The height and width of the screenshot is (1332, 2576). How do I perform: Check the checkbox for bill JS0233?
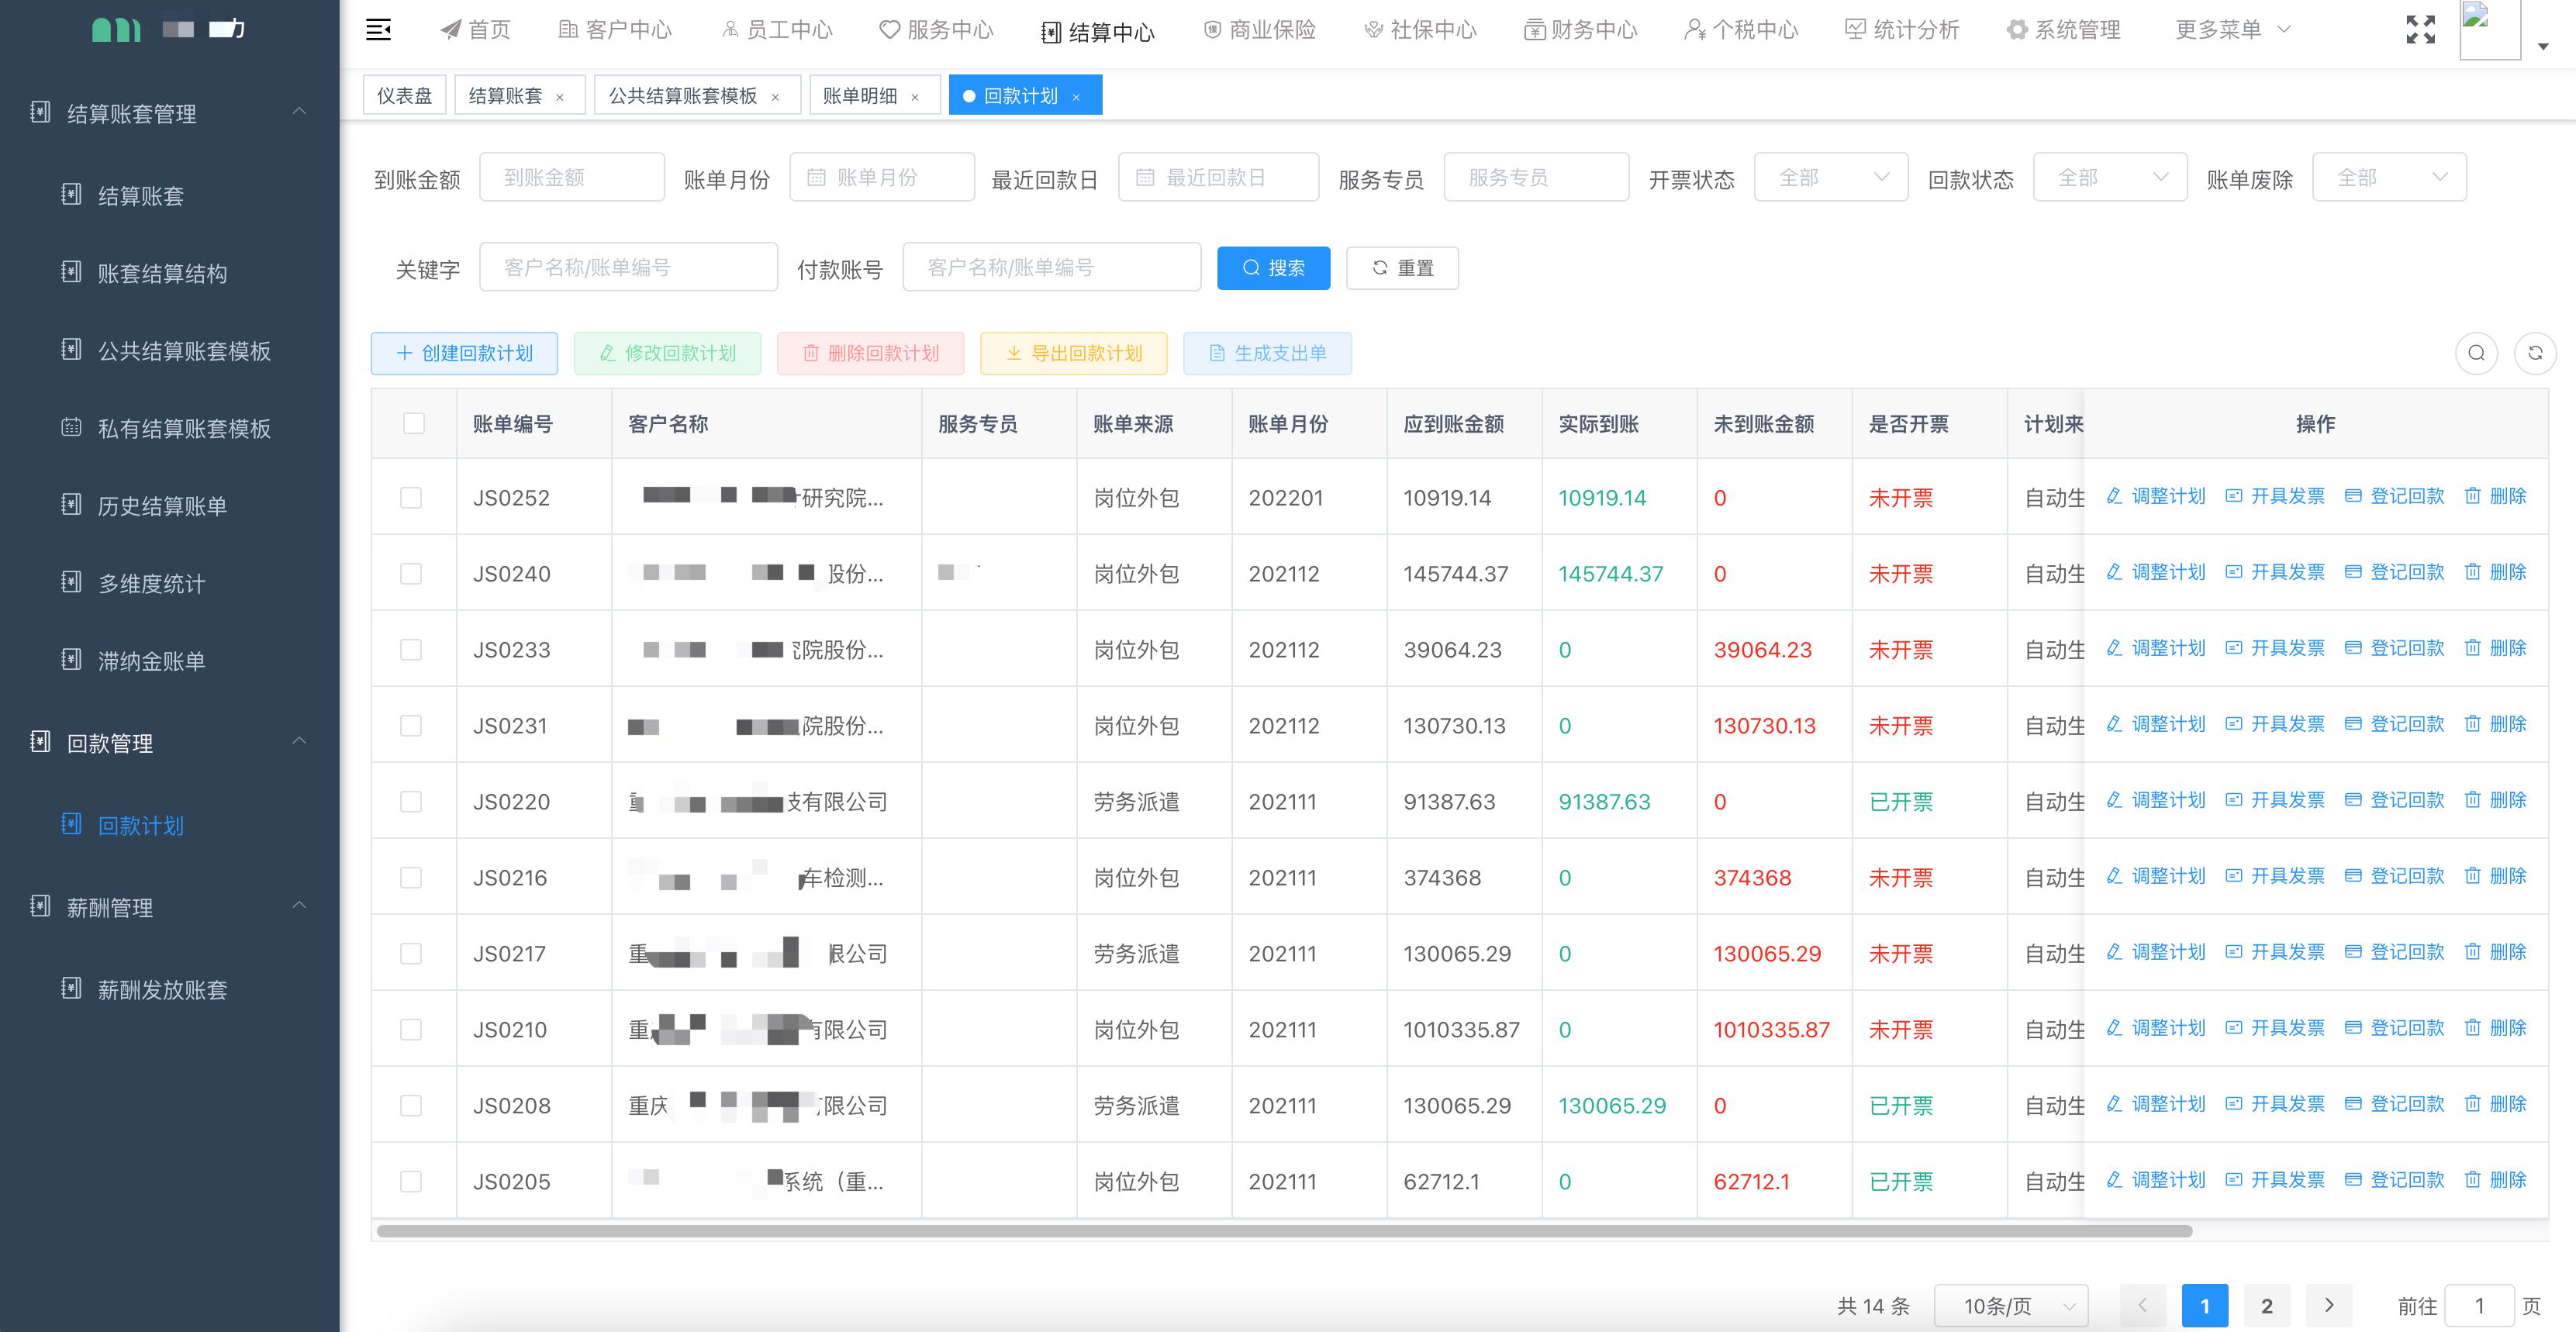pyautogui.click(x=411, y=648)
